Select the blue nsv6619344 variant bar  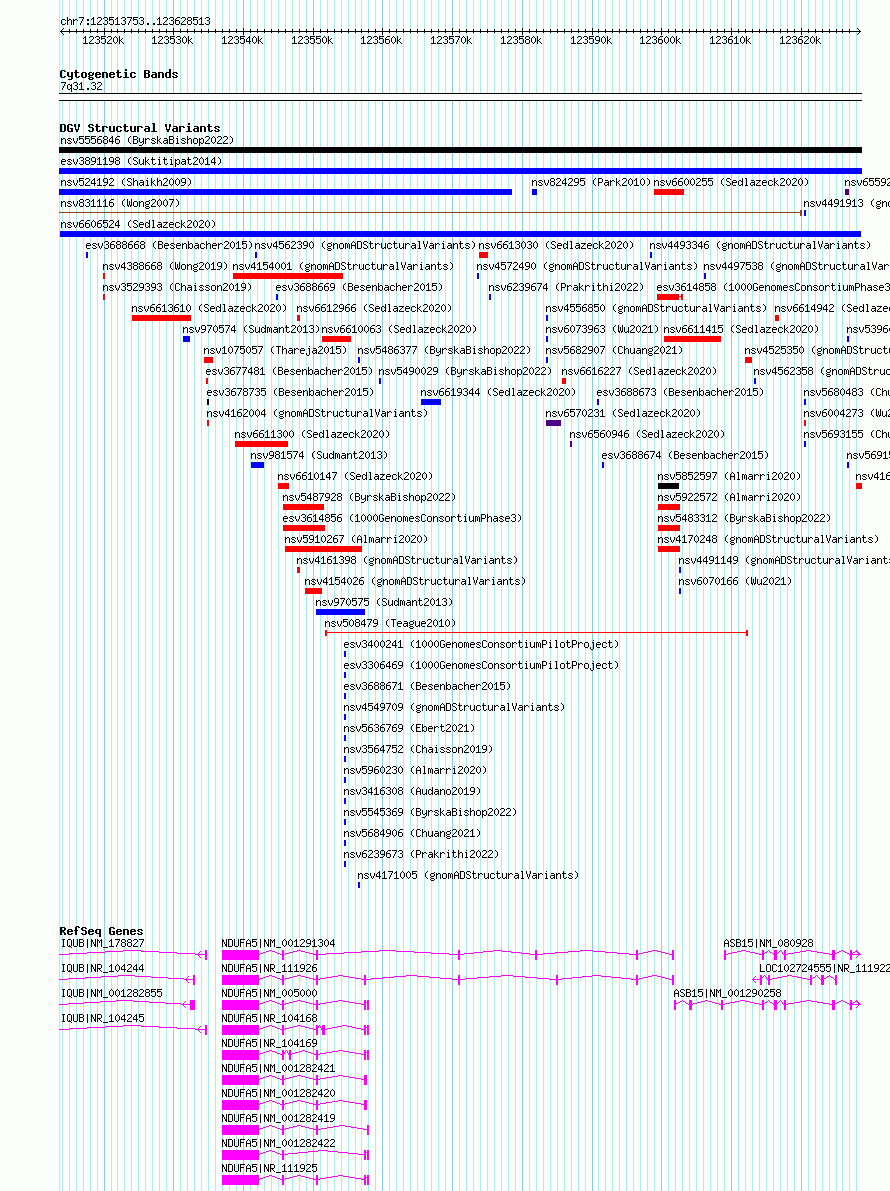click(431, 403)
